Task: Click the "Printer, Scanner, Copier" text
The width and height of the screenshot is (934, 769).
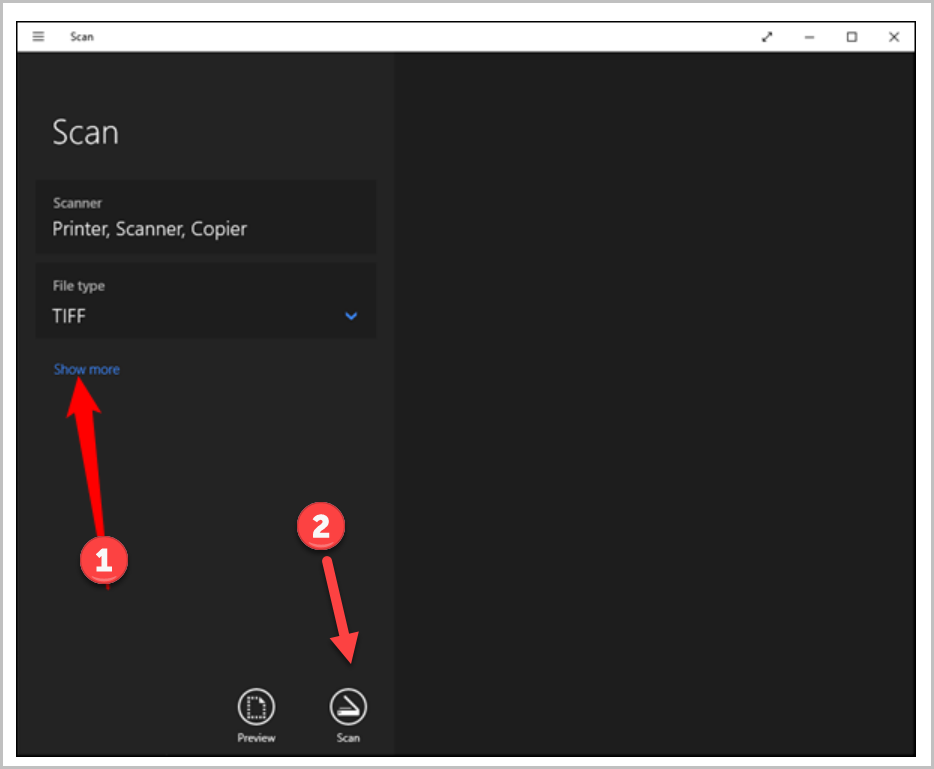Action: (150, 229)
